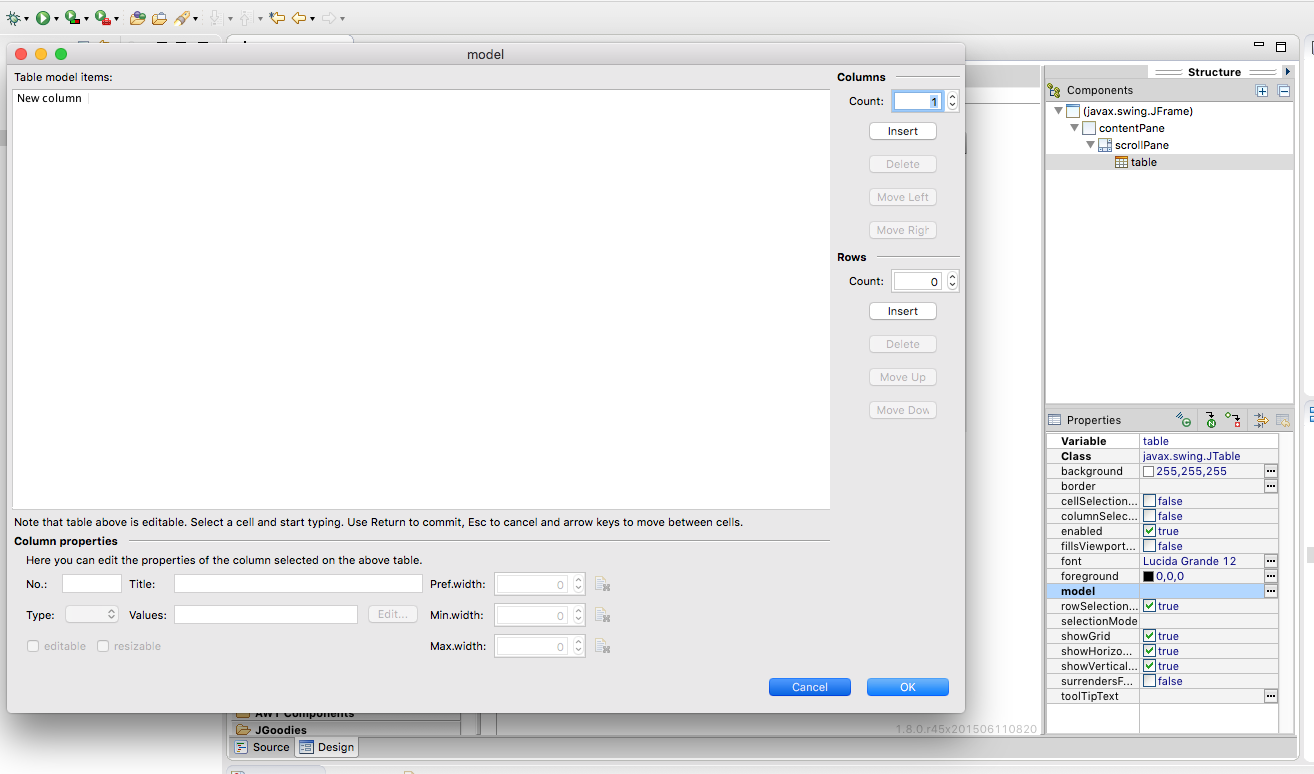Click the Cancel button in model dialog
Screen dimensions: 1314x774
(810, 687)
